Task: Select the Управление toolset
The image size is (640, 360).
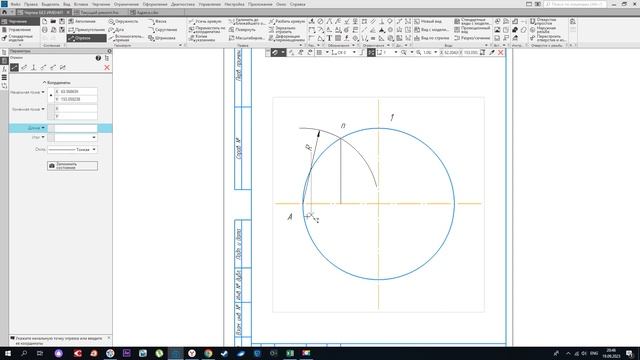Action: tap(20, 30)
